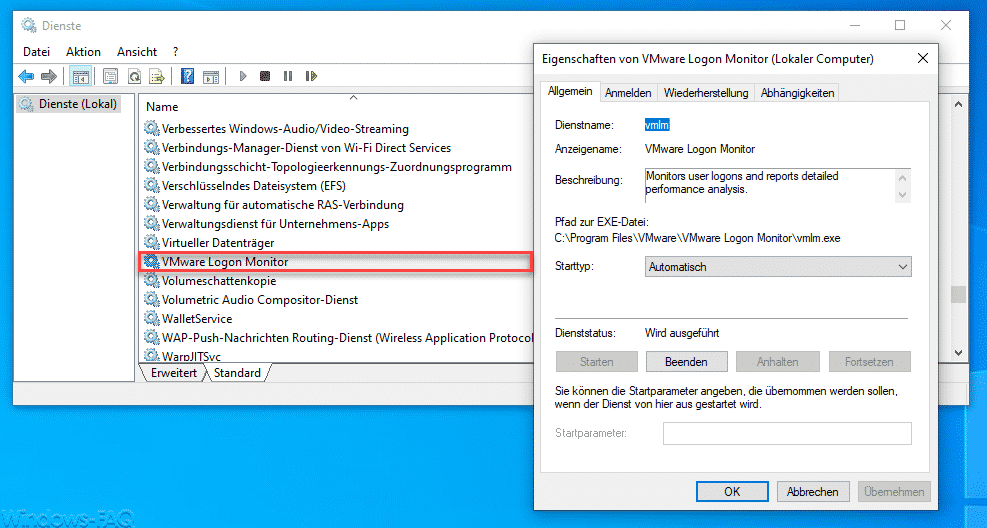Click the description scroll-up arrow

pos(903,177)
